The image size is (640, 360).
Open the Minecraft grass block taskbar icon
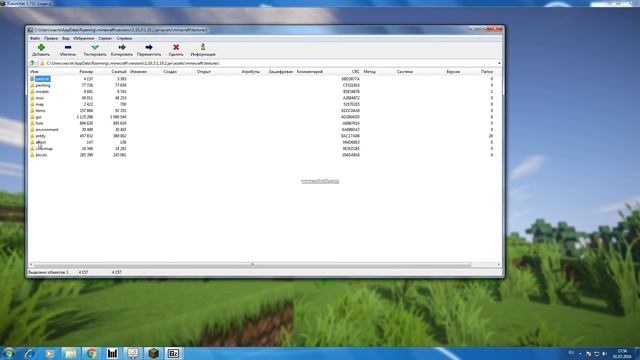[x=153, y=353]
